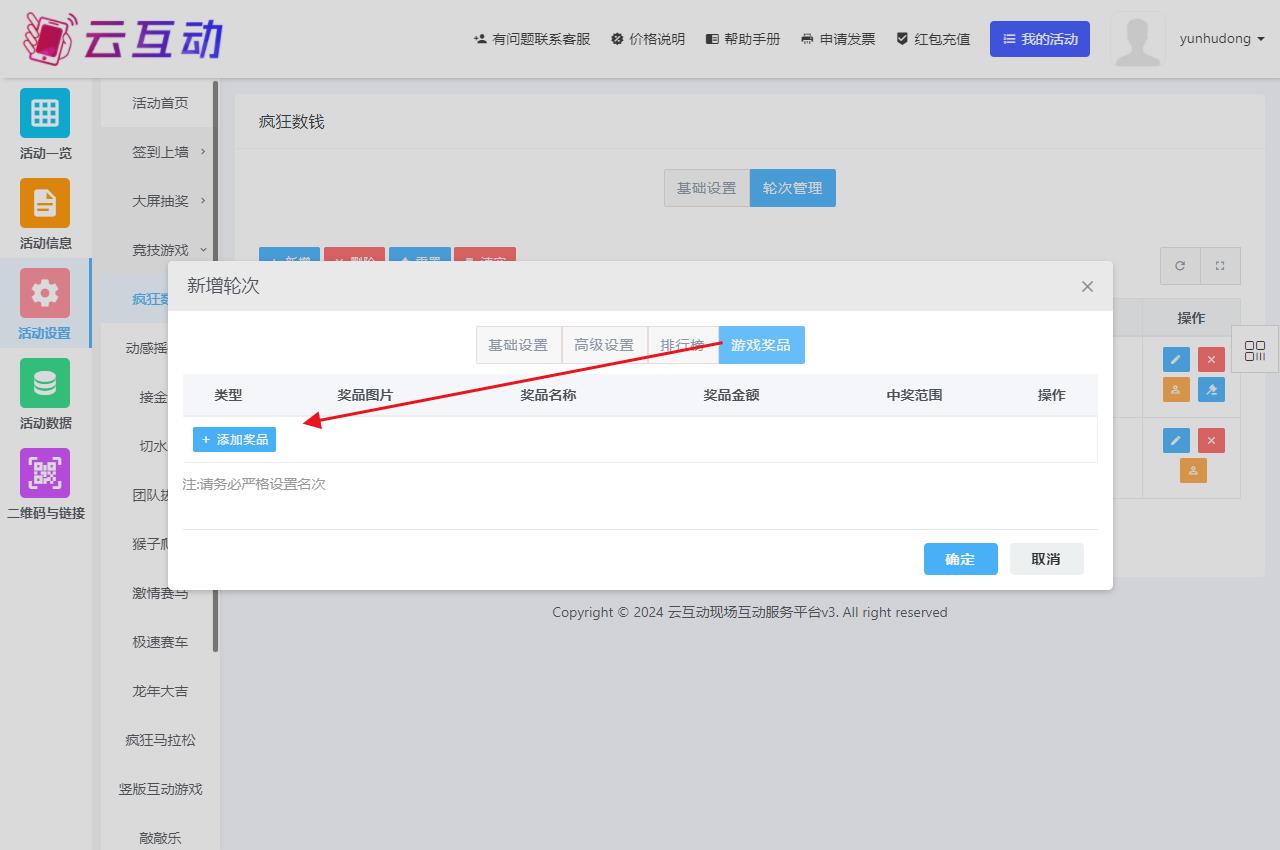Click the user avatar picture

pyautogui.click(x=1138, y=40)
